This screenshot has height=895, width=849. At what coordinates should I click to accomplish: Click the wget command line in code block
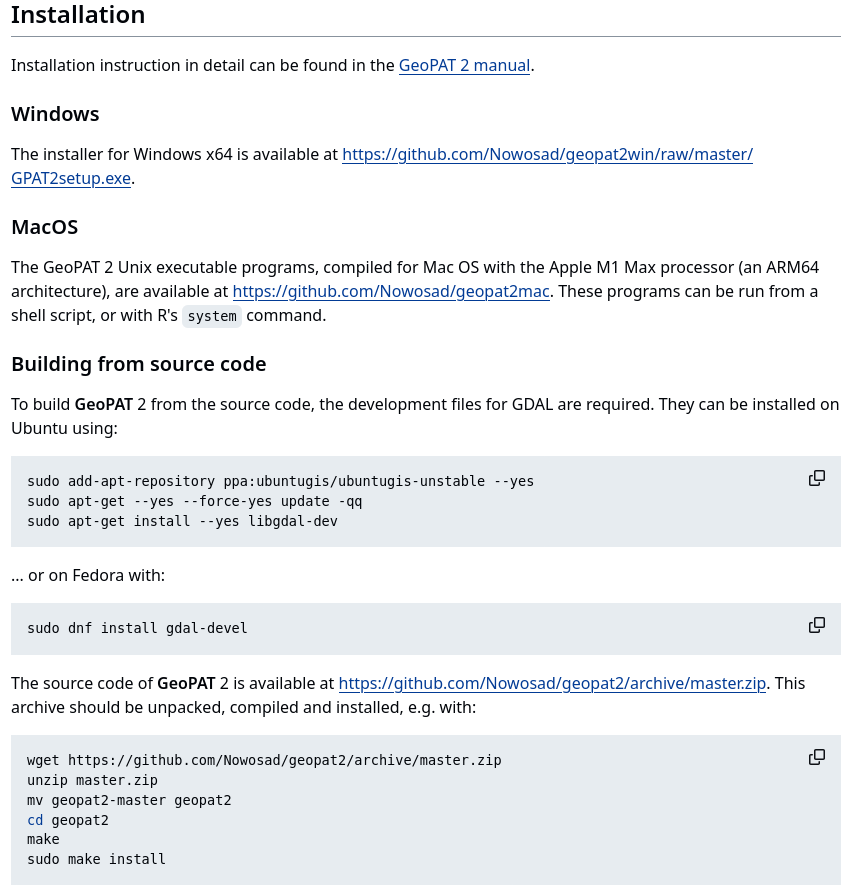[264, 760]
